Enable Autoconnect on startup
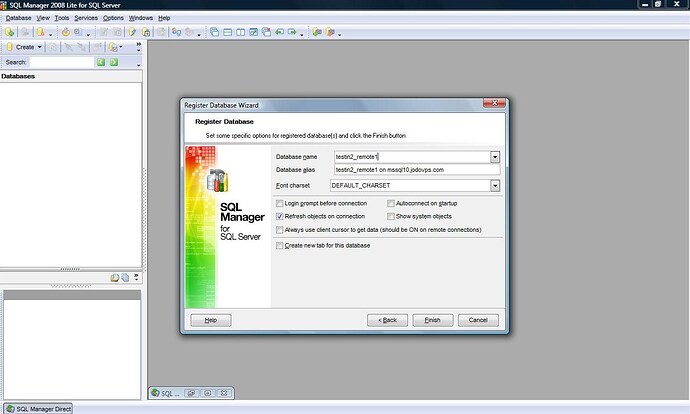Image resolution: width=690 pixels, height=414 pixels. pyautogui.click(x=391, y=203)
